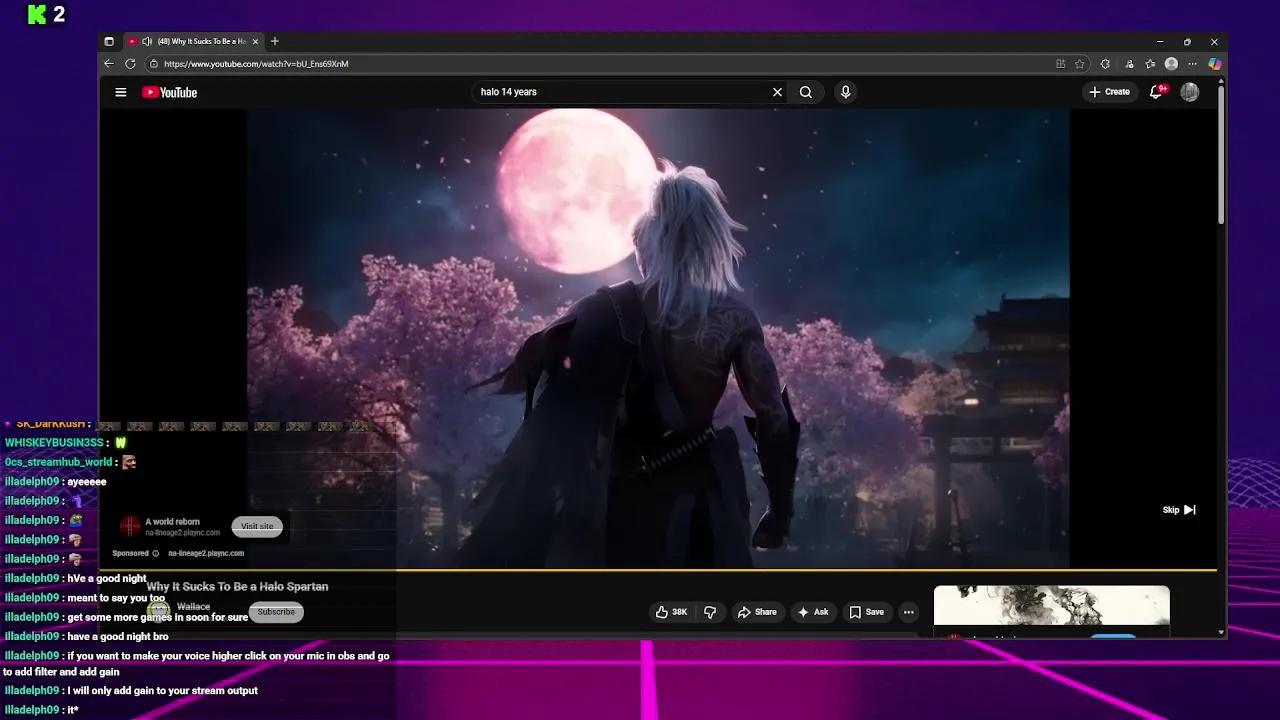Open YouTube notifications bell
The height and width of the screenshot is (720, 1280).
tap(1157, 91)
